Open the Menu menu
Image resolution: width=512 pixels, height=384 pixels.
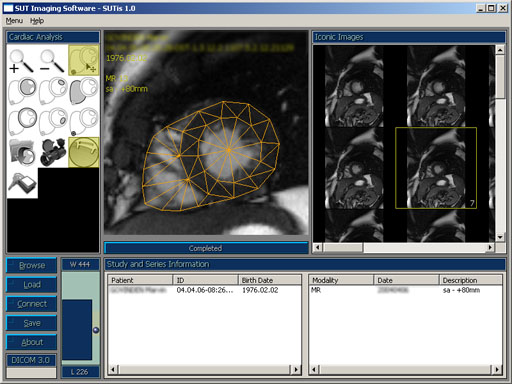[x=14, y=21]
